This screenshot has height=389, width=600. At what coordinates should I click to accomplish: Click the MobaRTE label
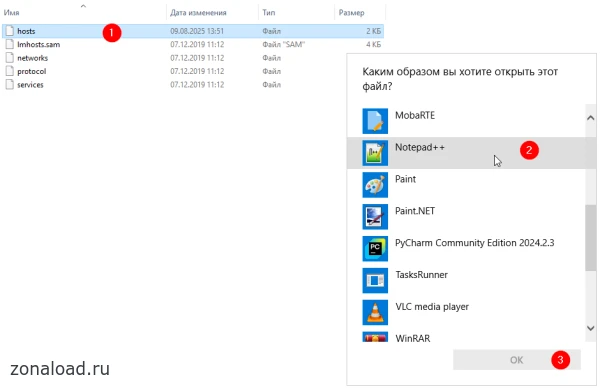coord(415,116)
